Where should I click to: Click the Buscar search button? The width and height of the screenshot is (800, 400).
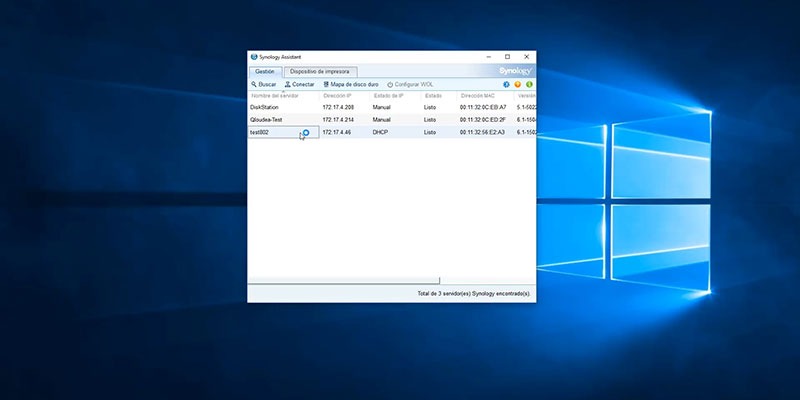coord(264,84)
